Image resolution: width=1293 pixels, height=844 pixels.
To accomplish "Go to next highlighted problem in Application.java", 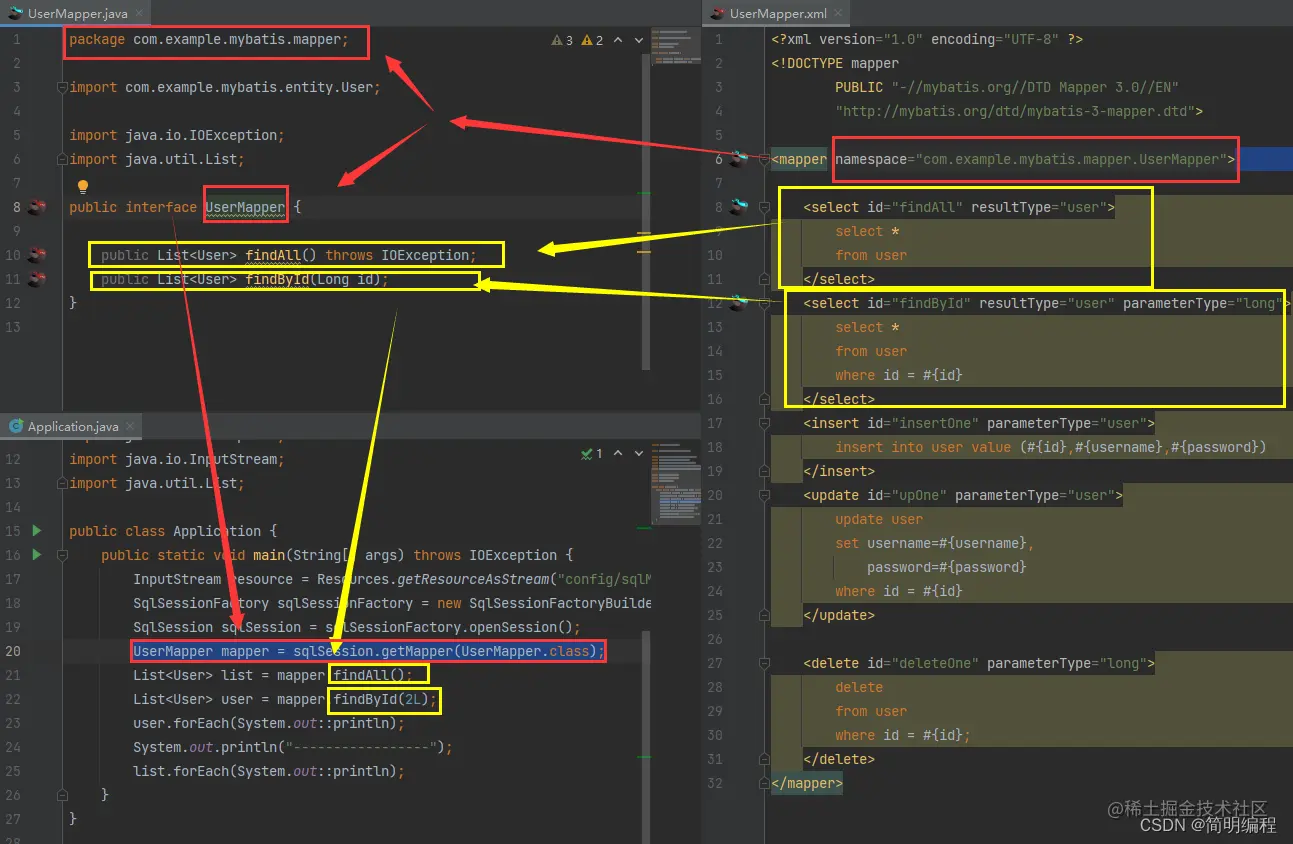I will (640, 454).
